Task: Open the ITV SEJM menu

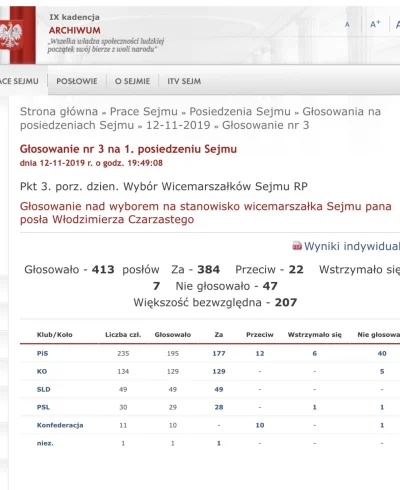Action: point(184,81)
